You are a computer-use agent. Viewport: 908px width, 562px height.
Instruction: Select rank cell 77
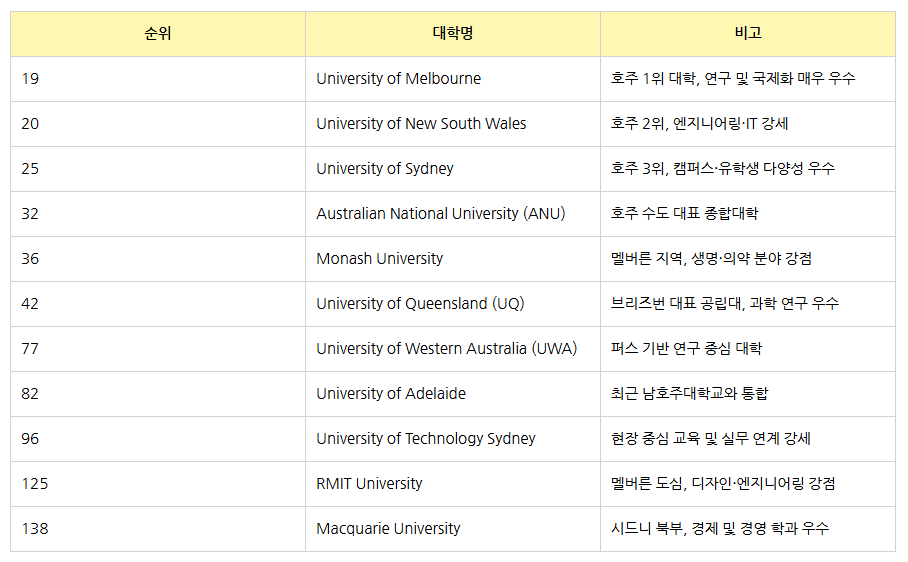click(158, 349)
